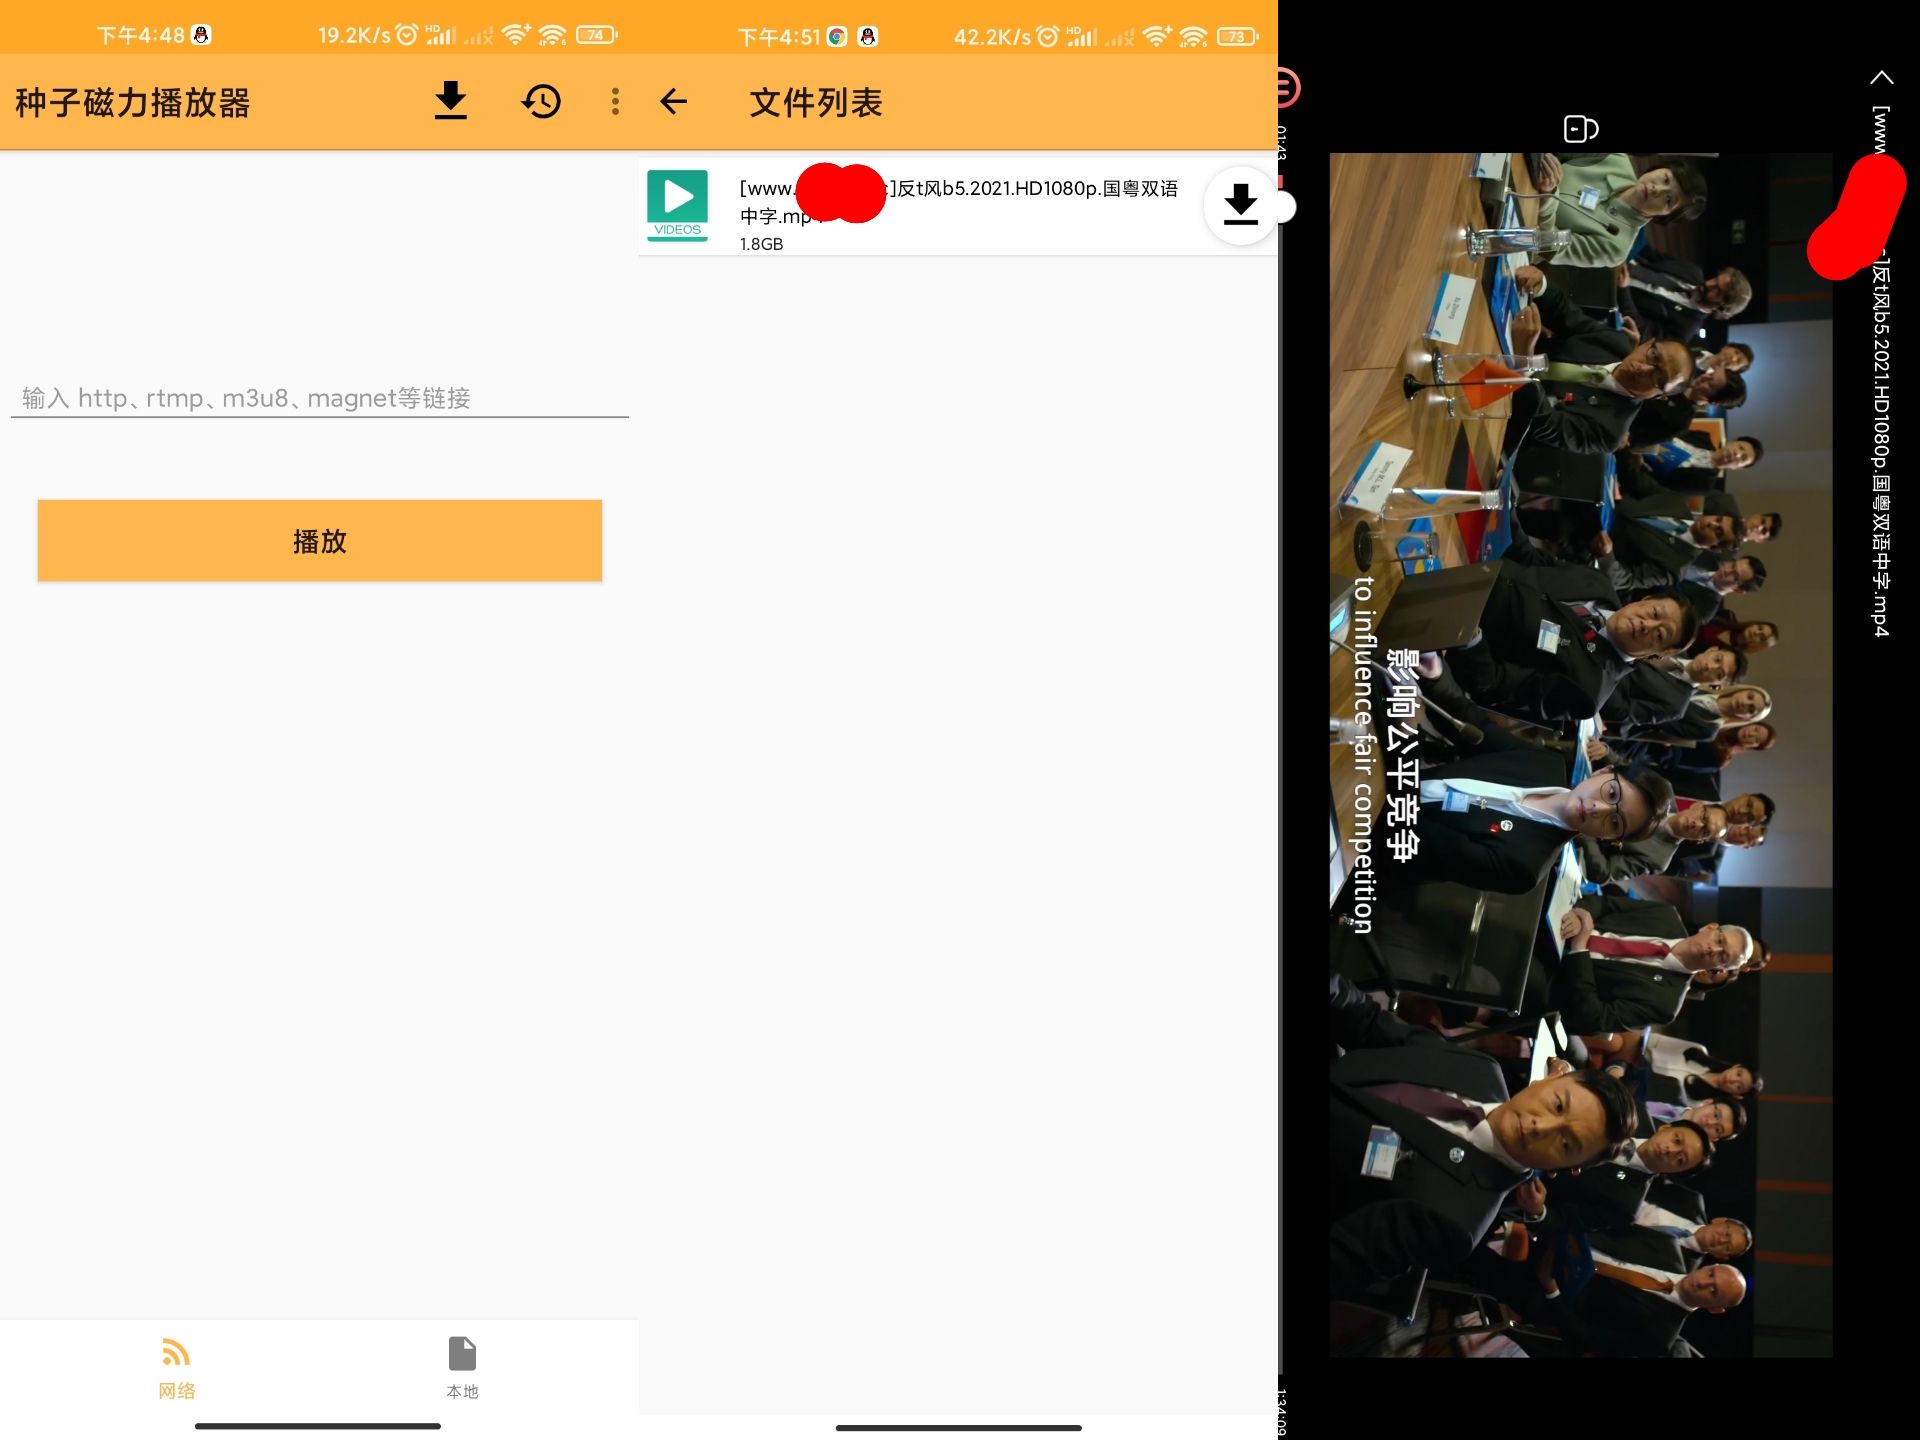This screenshot has width=1920, height=1440.
Task: Toggle picture-in-picture mode icon
Action: (1580, 129)
